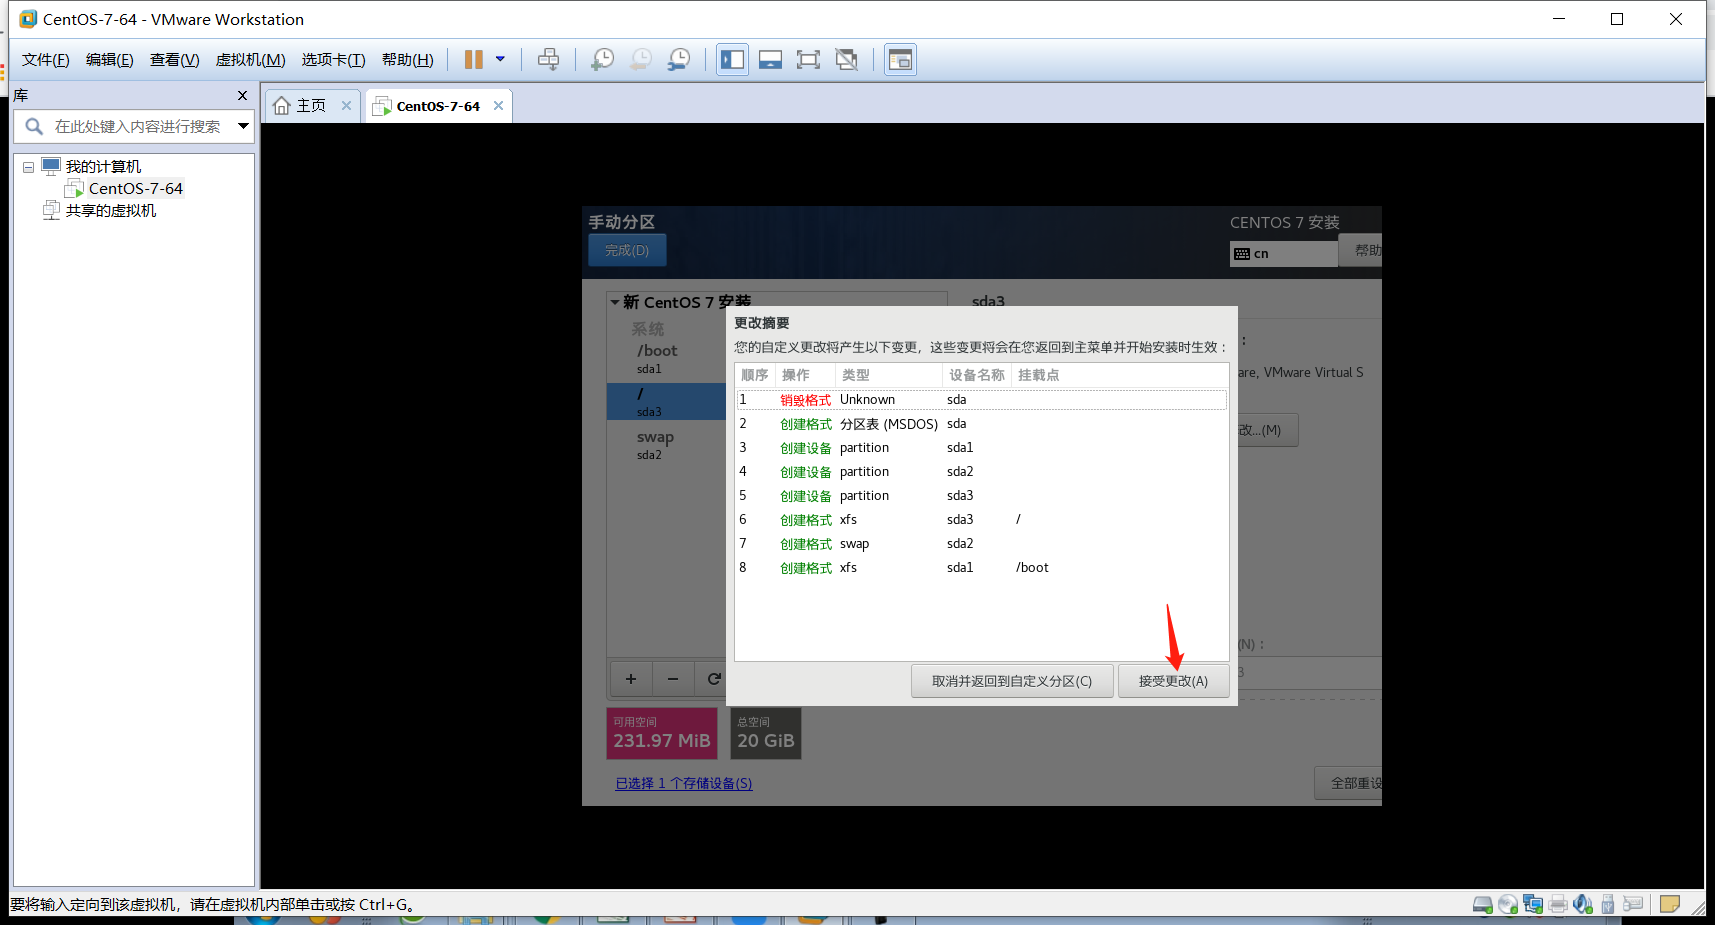Click the sound card status bar icon
Screen dimensions: 1715x925
1583,905
